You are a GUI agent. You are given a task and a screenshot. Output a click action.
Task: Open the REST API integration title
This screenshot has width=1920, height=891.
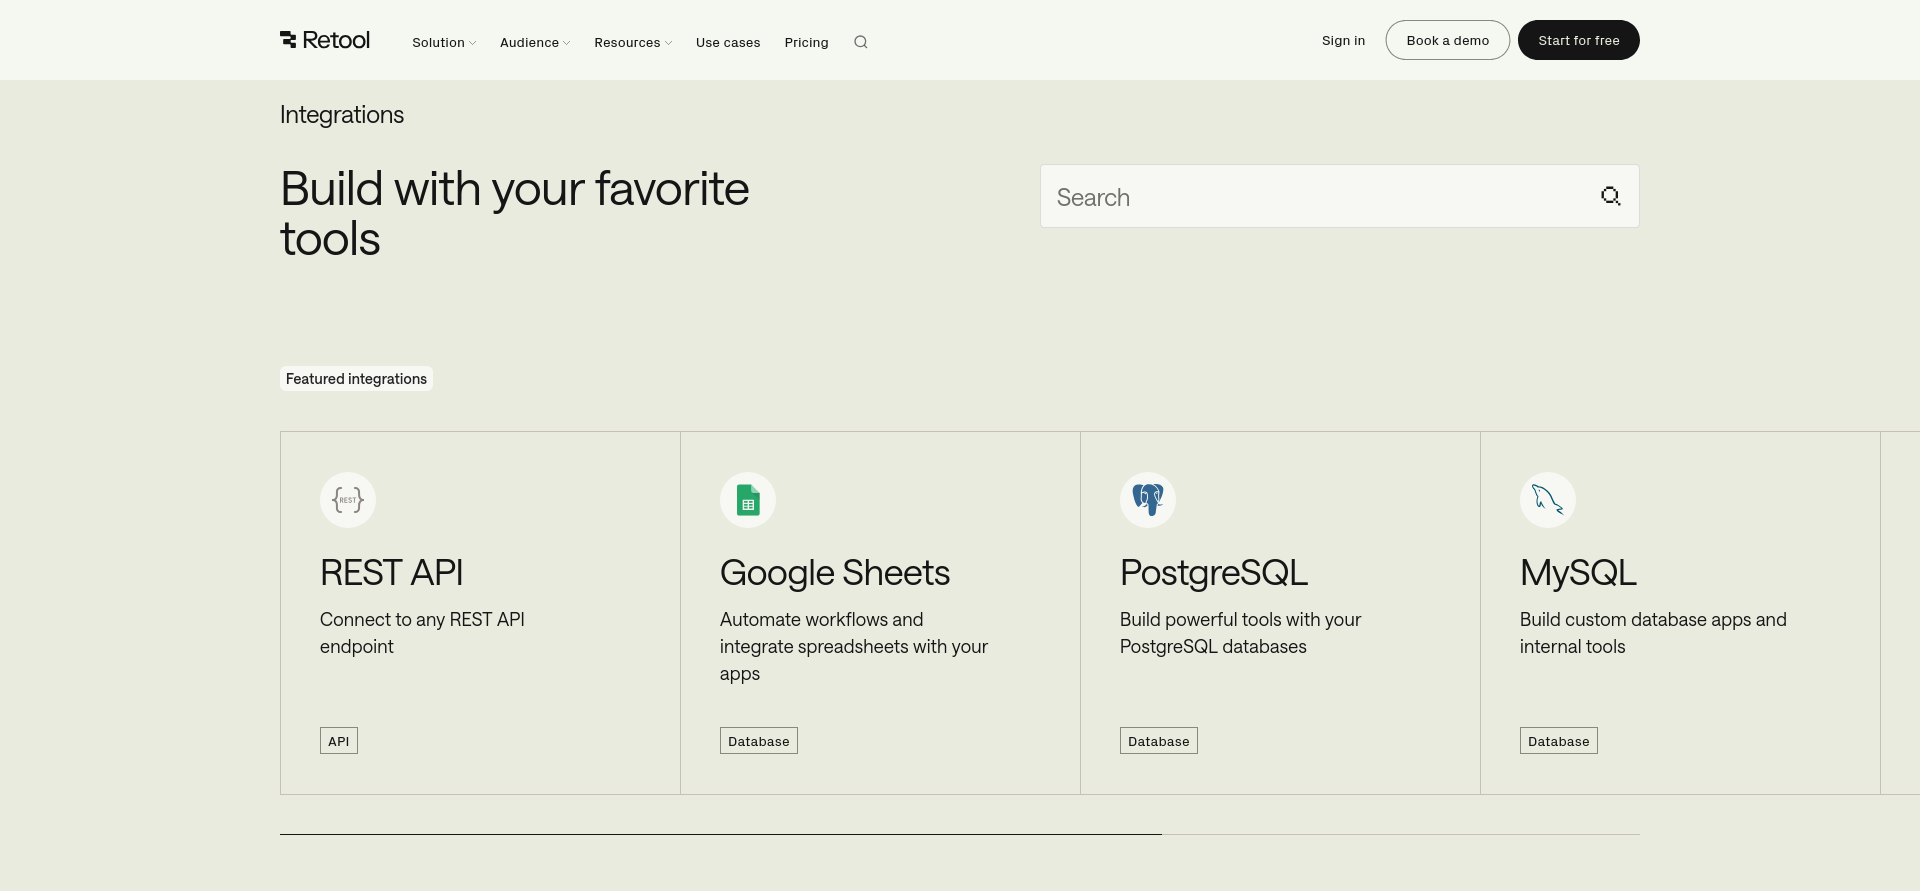point(391,573)
